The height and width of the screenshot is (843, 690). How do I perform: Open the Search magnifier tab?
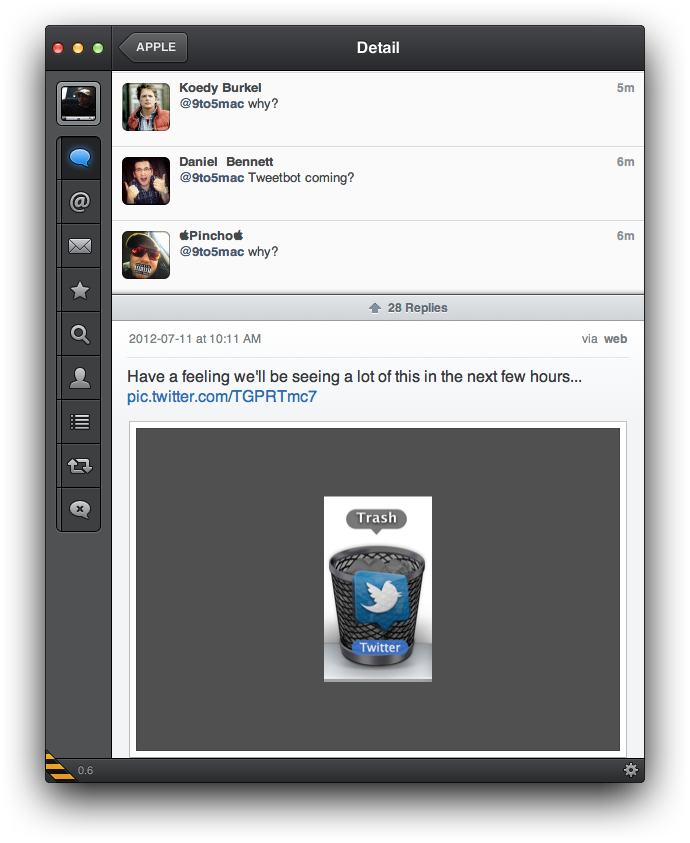79,334
